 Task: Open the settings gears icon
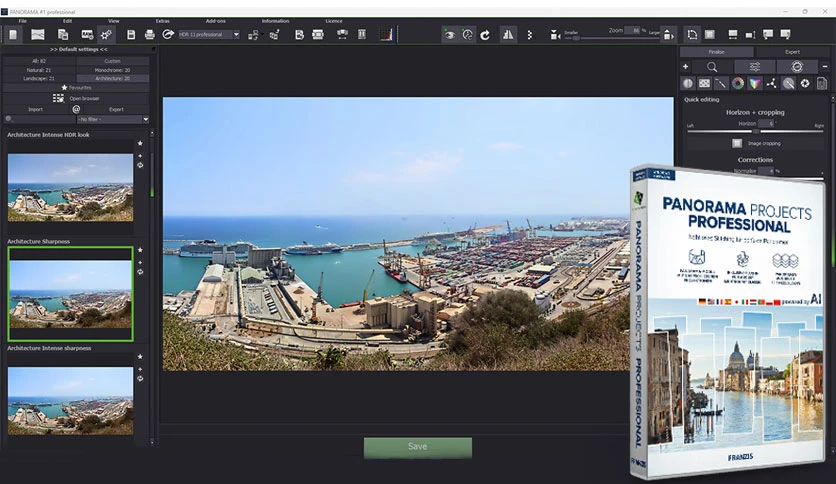click(106, 35)
